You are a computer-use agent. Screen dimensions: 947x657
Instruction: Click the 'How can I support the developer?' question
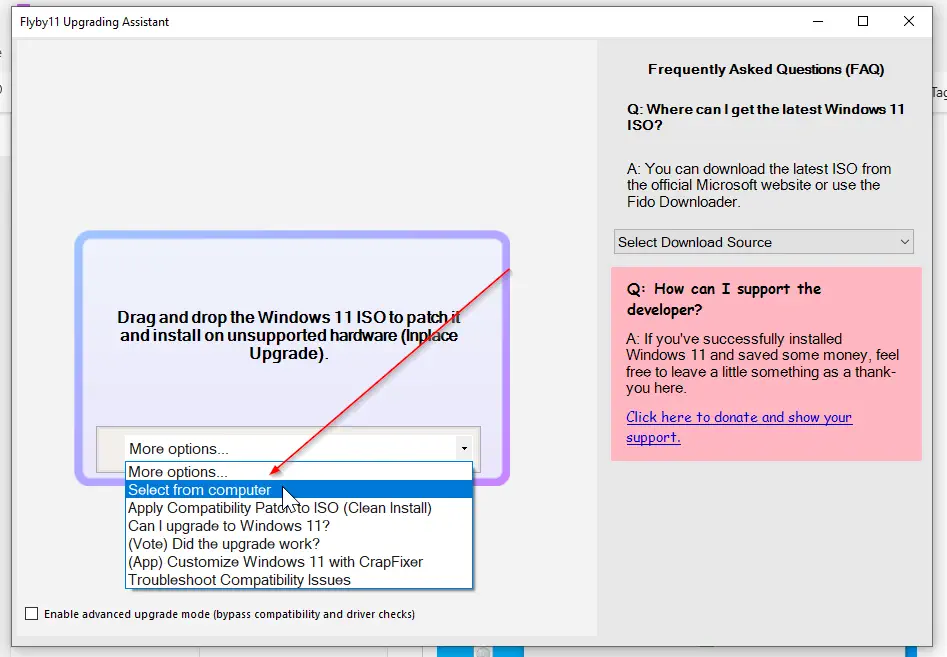[x=724, y=299]
